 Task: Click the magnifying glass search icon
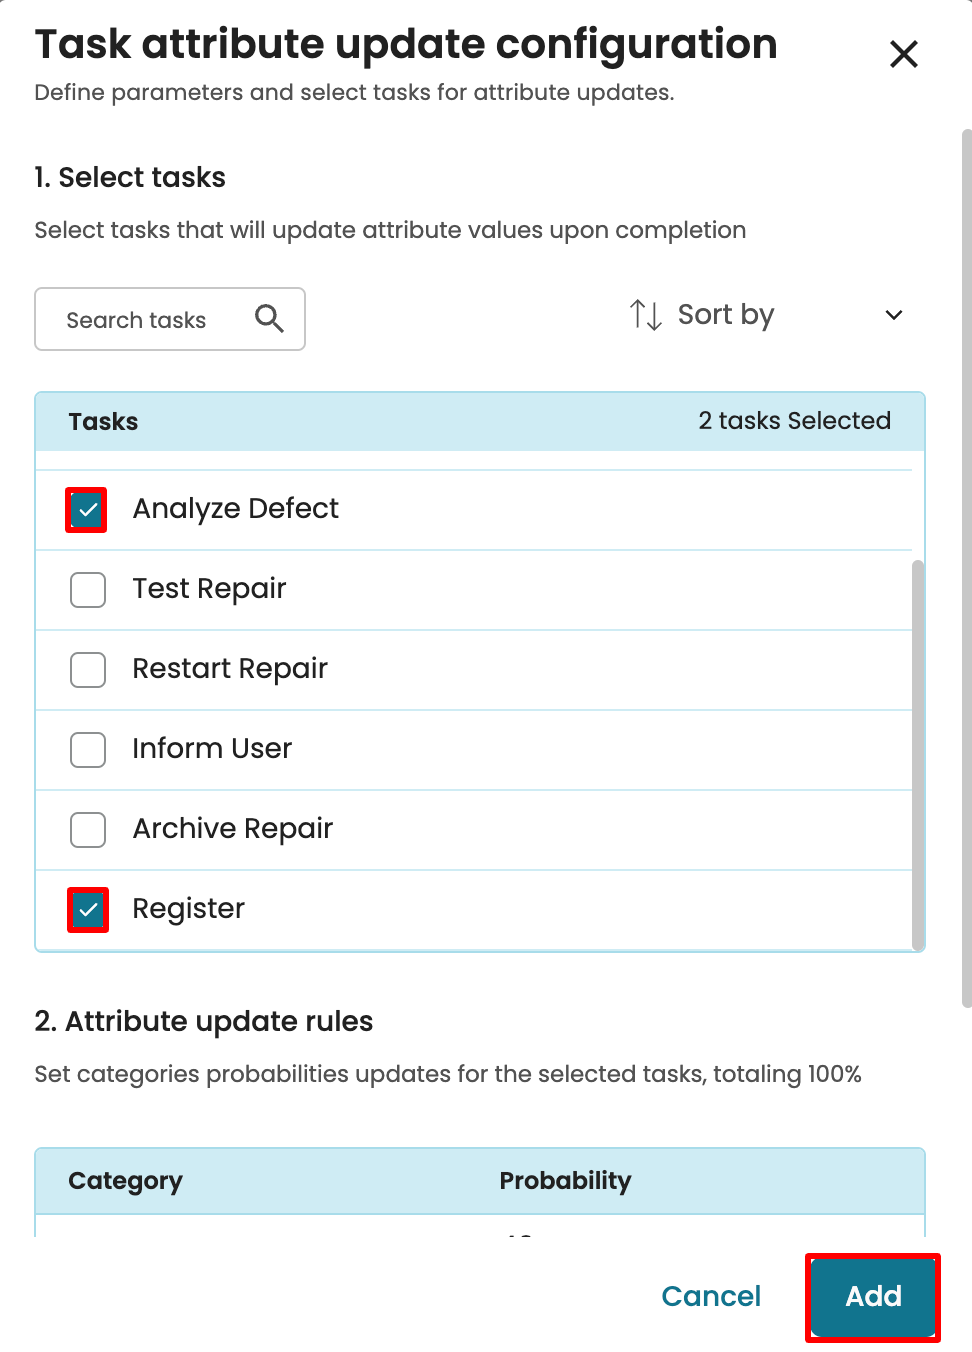(x=269, y=319)
